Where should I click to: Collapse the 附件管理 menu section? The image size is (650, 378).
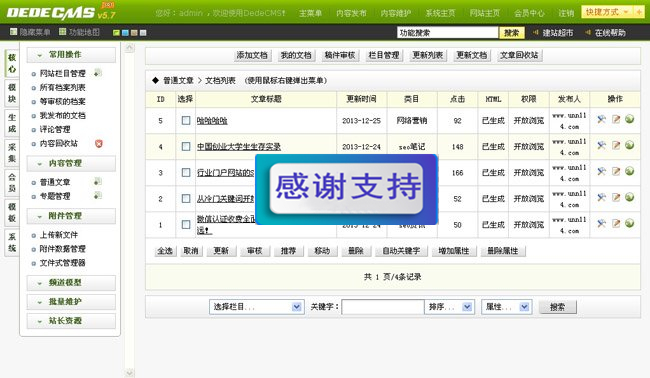coord(71,216)
